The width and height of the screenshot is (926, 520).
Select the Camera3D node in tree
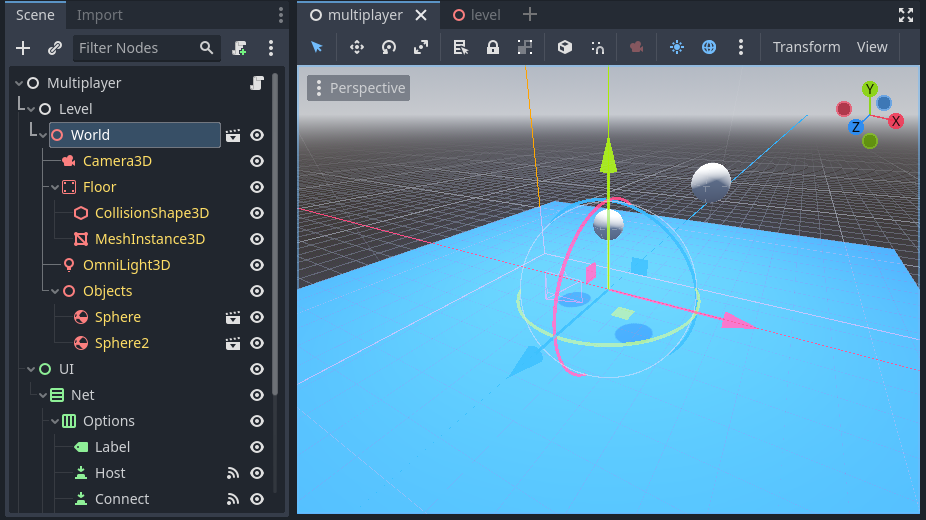[118, 161]
